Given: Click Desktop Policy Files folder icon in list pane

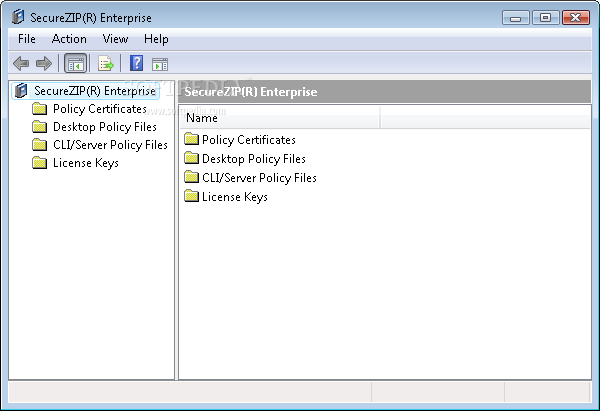Looking at the screenshot, I should 191,158.
